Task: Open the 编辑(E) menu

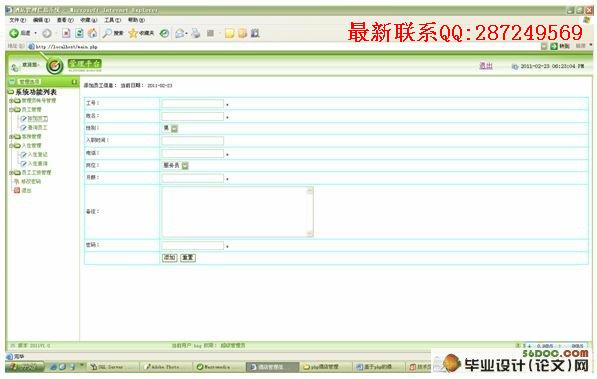Action: point(41,20)
